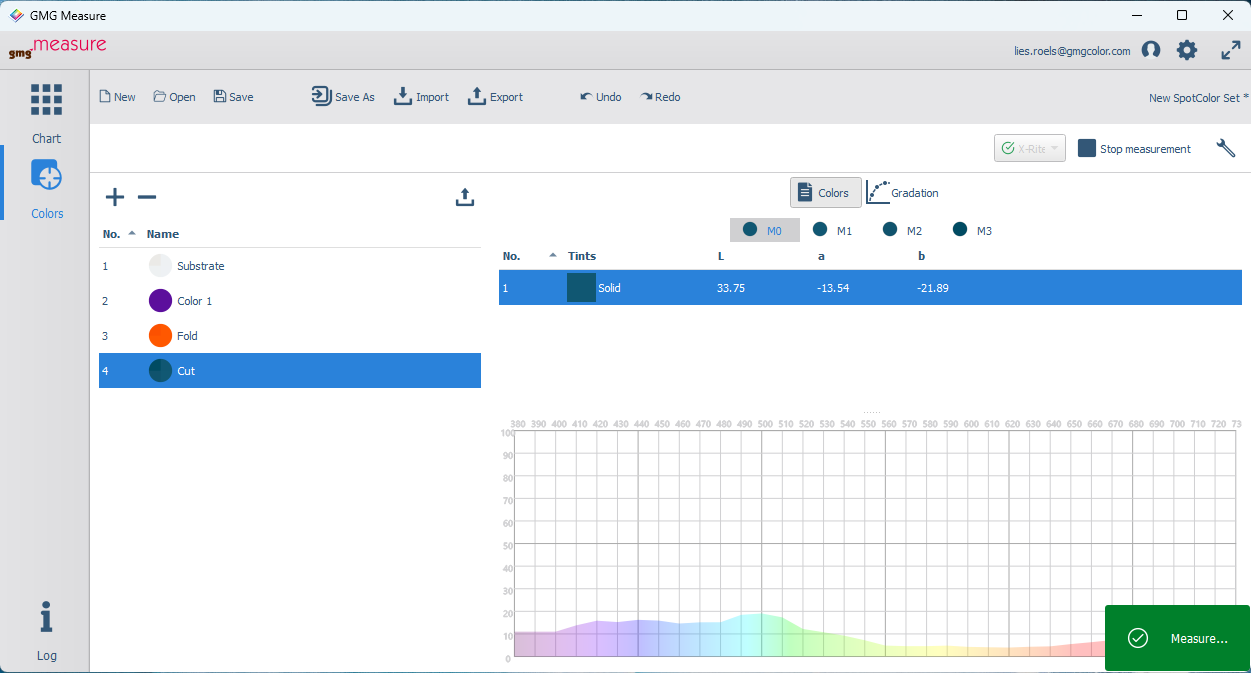The height and width of the screenshot is (673, 1251).
Task: Switch to the Colors tab
Action: coord(825,193)
